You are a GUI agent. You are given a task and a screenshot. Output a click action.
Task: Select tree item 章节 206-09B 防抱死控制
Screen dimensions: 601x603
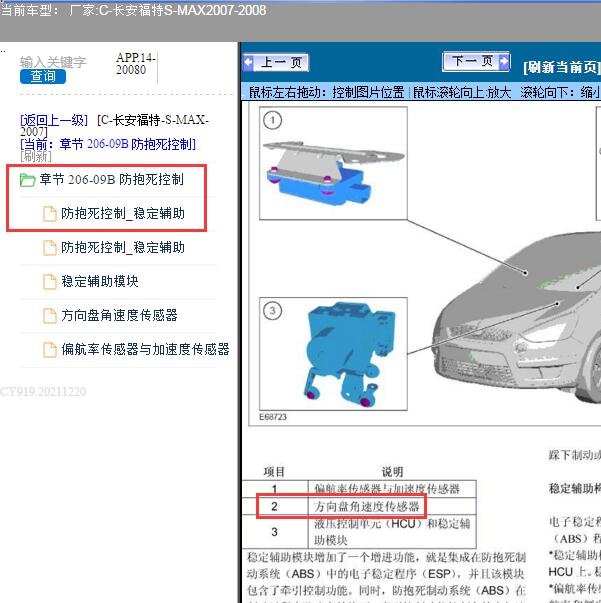(112, 180)
